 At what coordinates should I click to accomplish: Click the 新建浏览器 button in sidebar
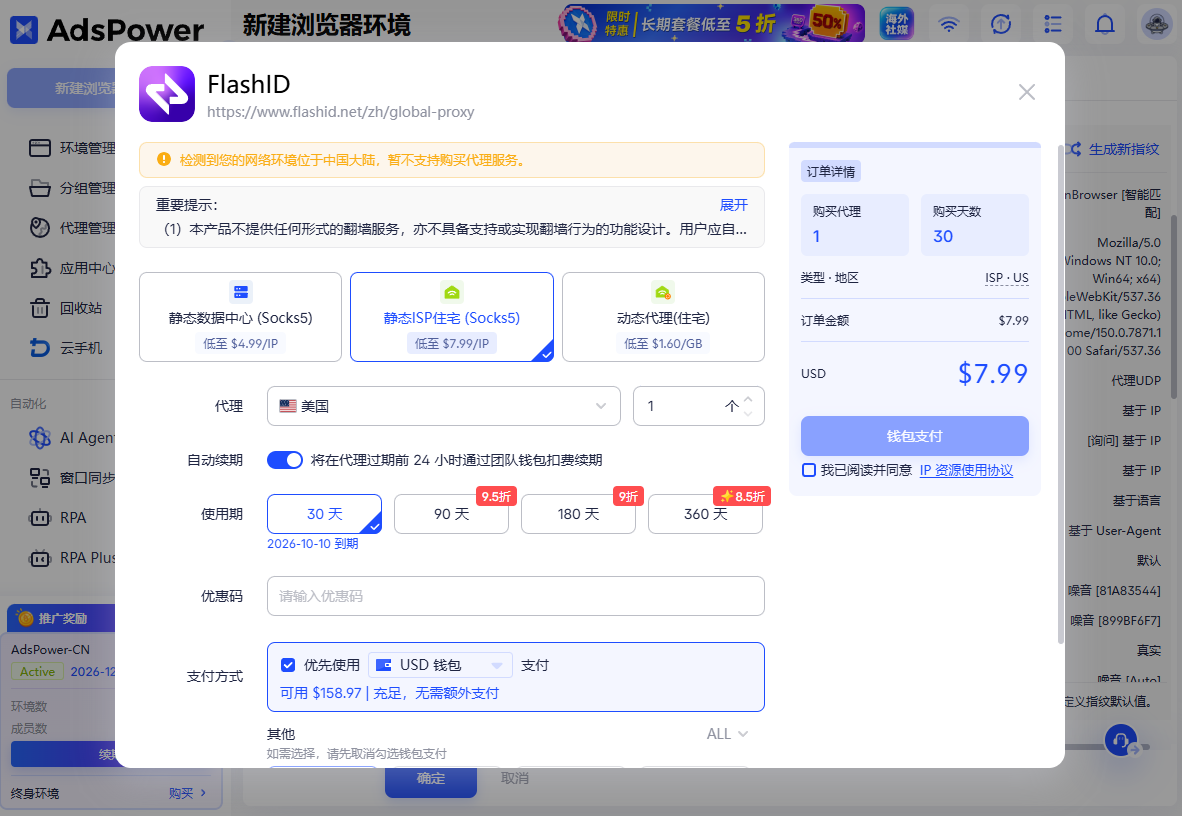pos(62,88)
